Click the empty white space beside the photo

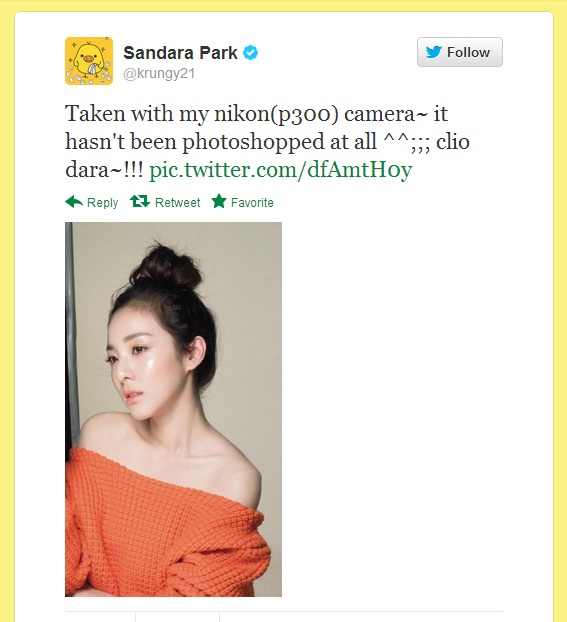[x=391, y=409]
